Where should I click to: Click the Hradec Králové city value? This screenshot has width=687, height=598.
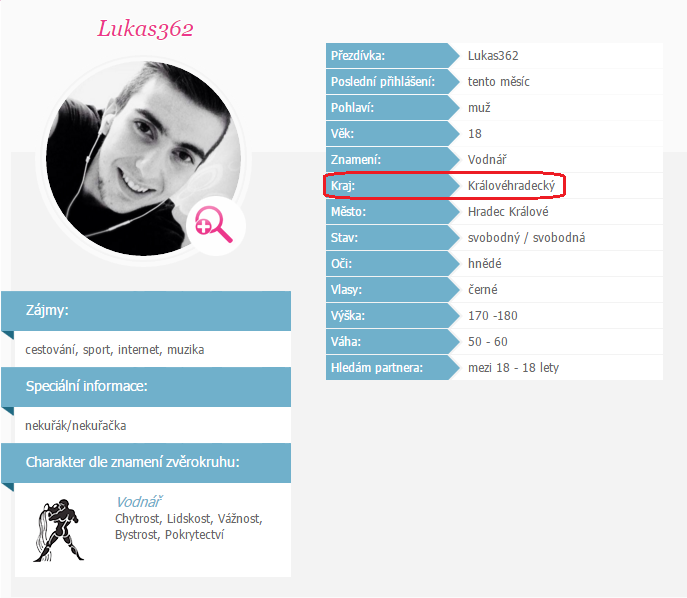pos(508,212)
